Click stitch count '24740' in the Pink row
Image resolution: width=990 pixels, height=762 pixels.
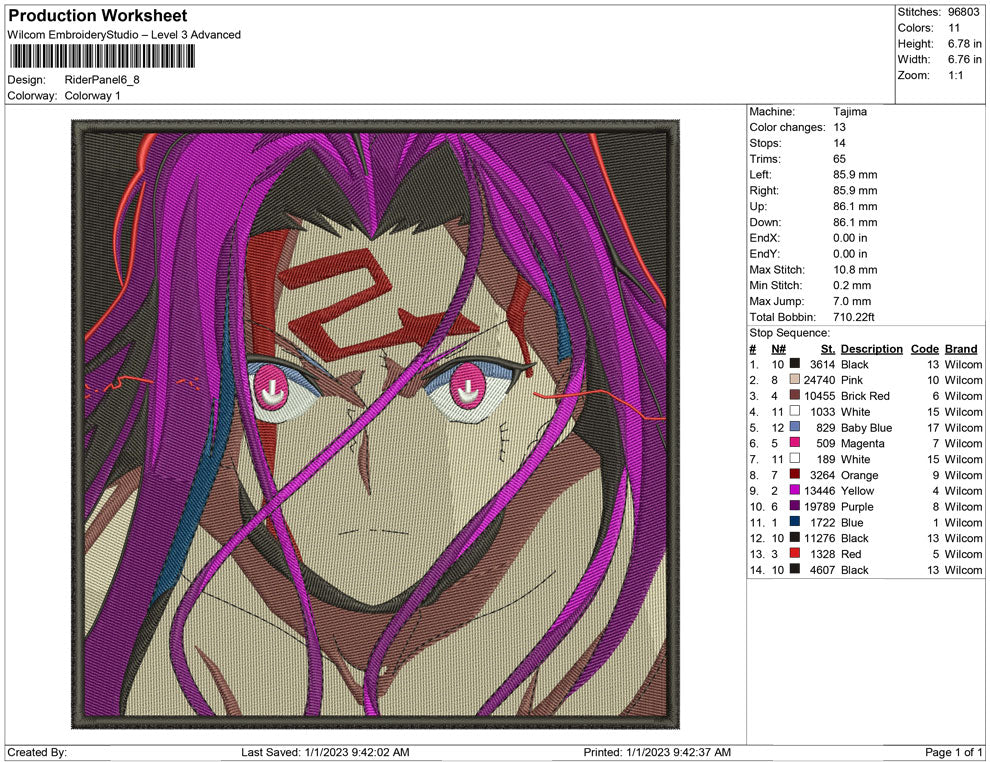point(819,380)
